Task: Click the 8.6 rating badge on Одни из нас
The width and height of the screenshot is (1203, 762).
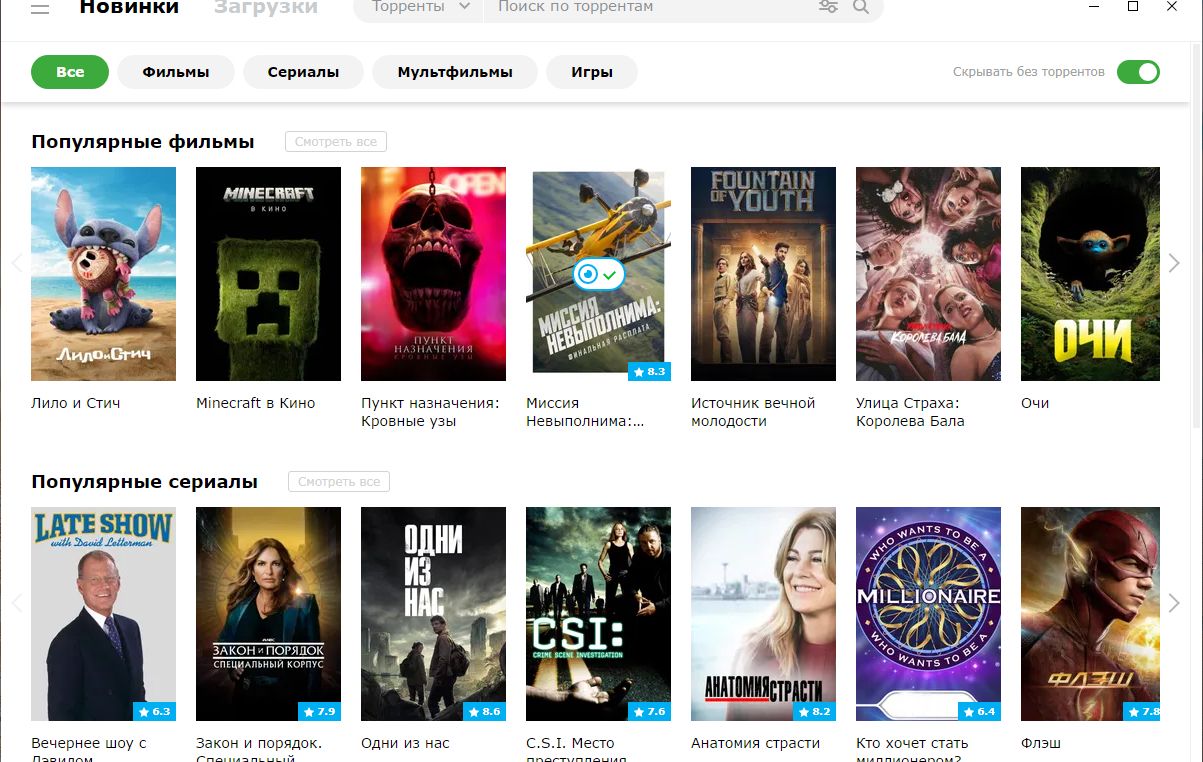Action: (x=484, y=712)
